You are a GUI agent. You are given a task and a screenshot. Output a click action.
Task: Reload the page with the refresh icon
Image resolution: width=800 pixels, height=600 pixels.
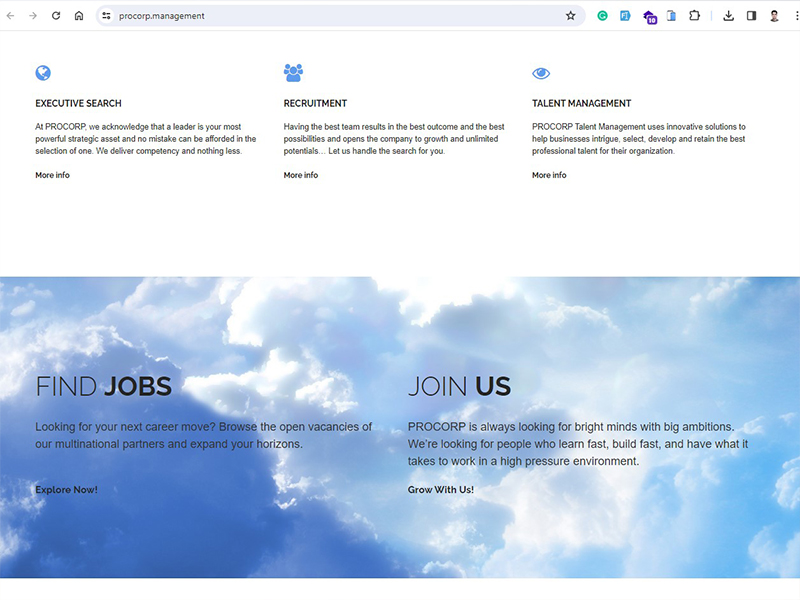click(x=56, y=16)
